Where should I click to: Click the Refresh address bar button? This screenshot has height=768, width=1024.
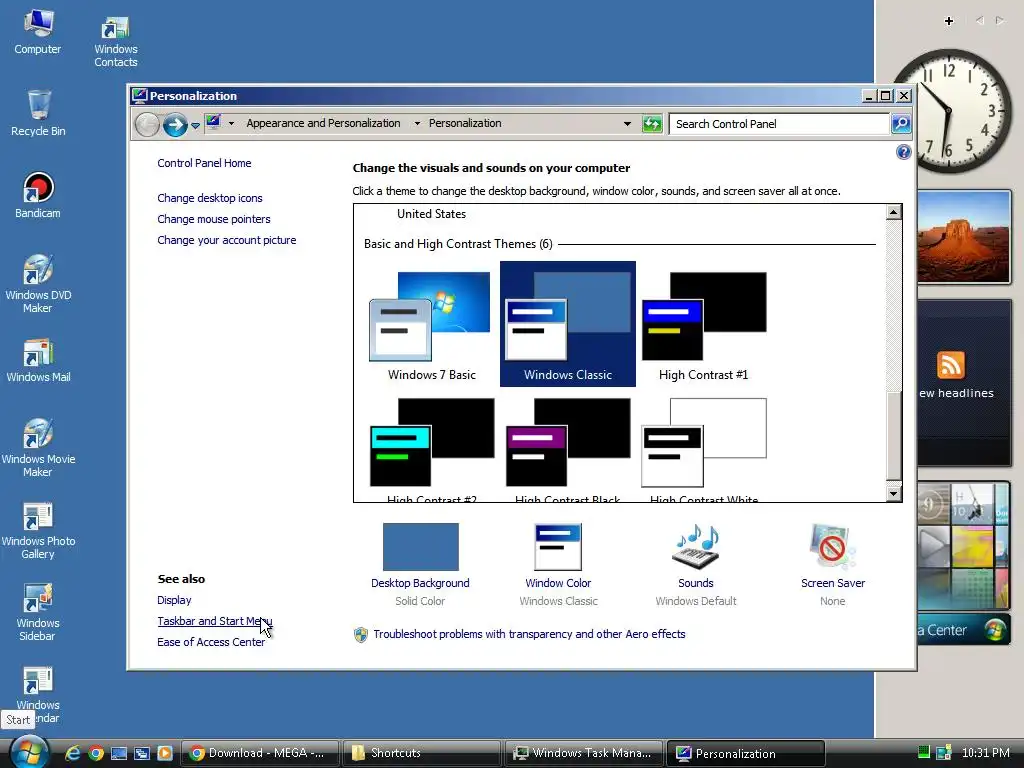coord(652,123)
